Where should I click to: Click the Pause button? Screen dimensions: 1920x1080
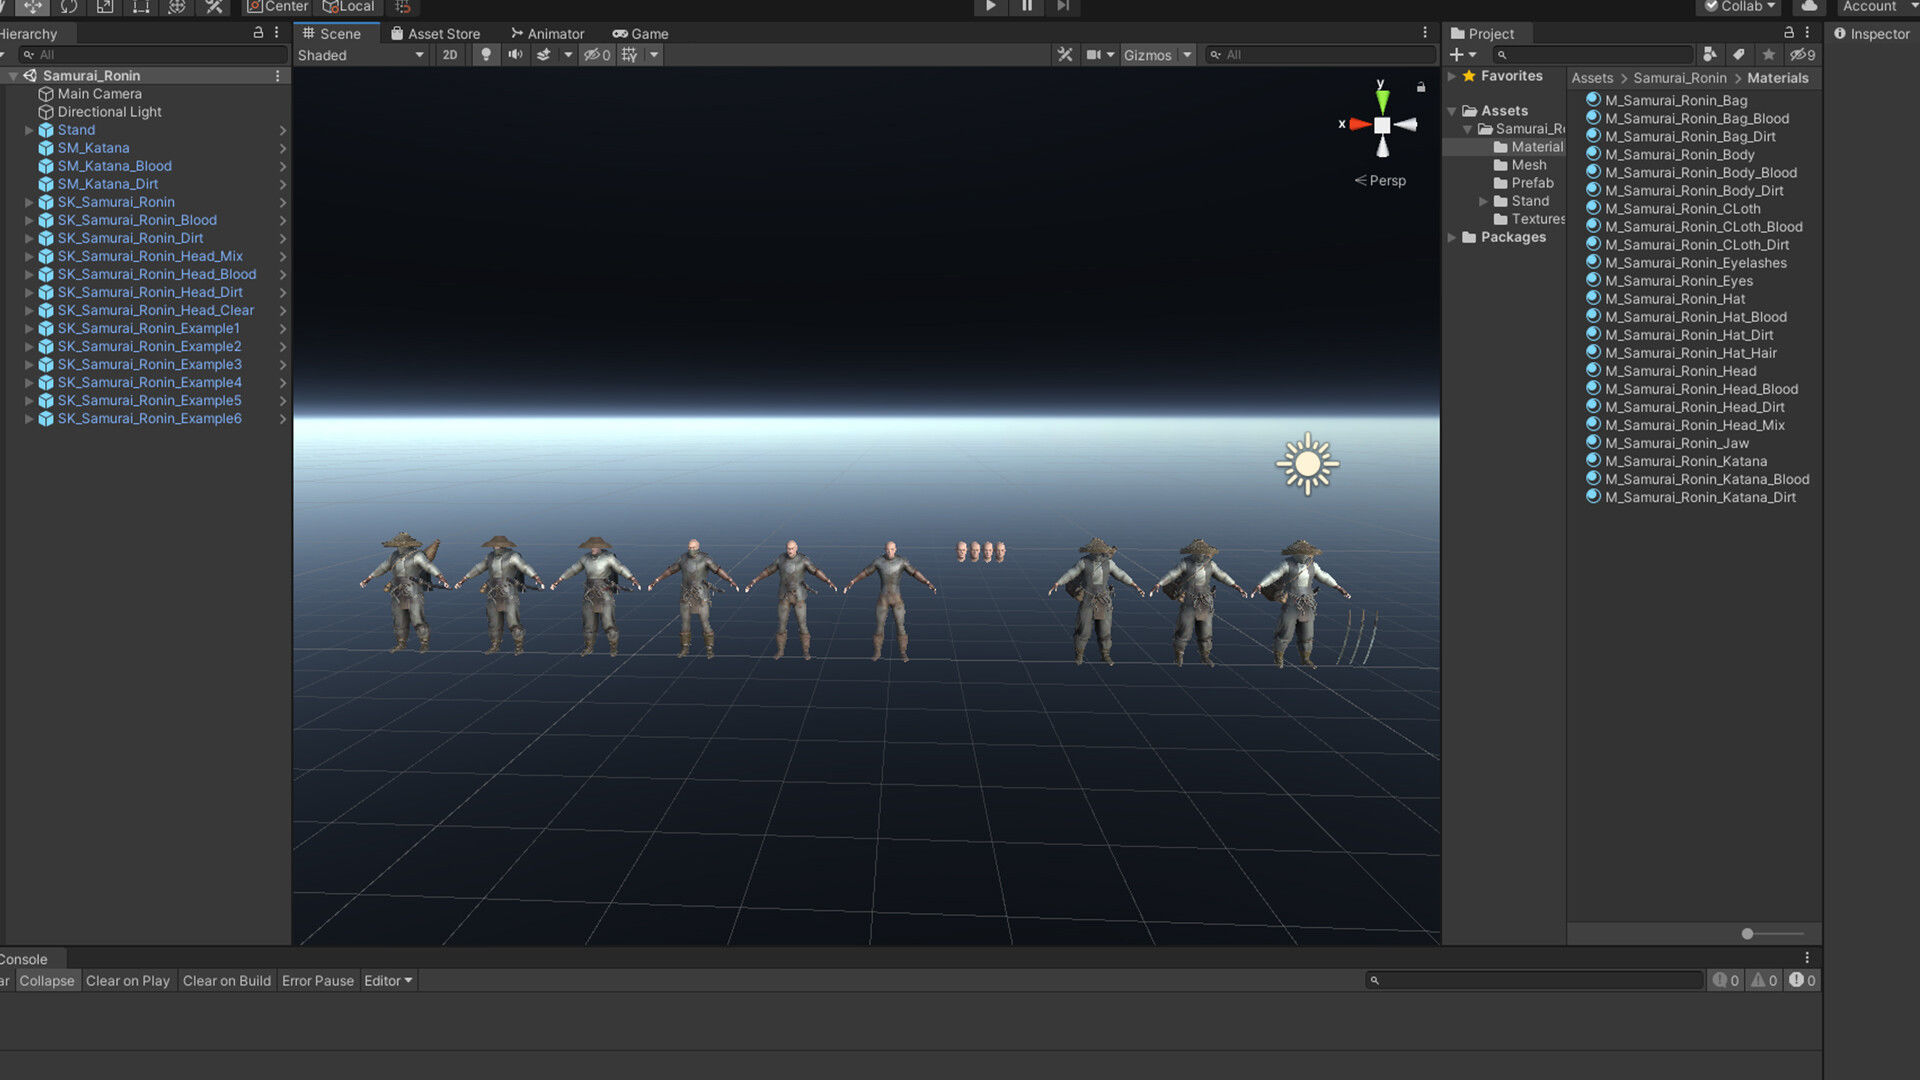(x=1027, y=7)
